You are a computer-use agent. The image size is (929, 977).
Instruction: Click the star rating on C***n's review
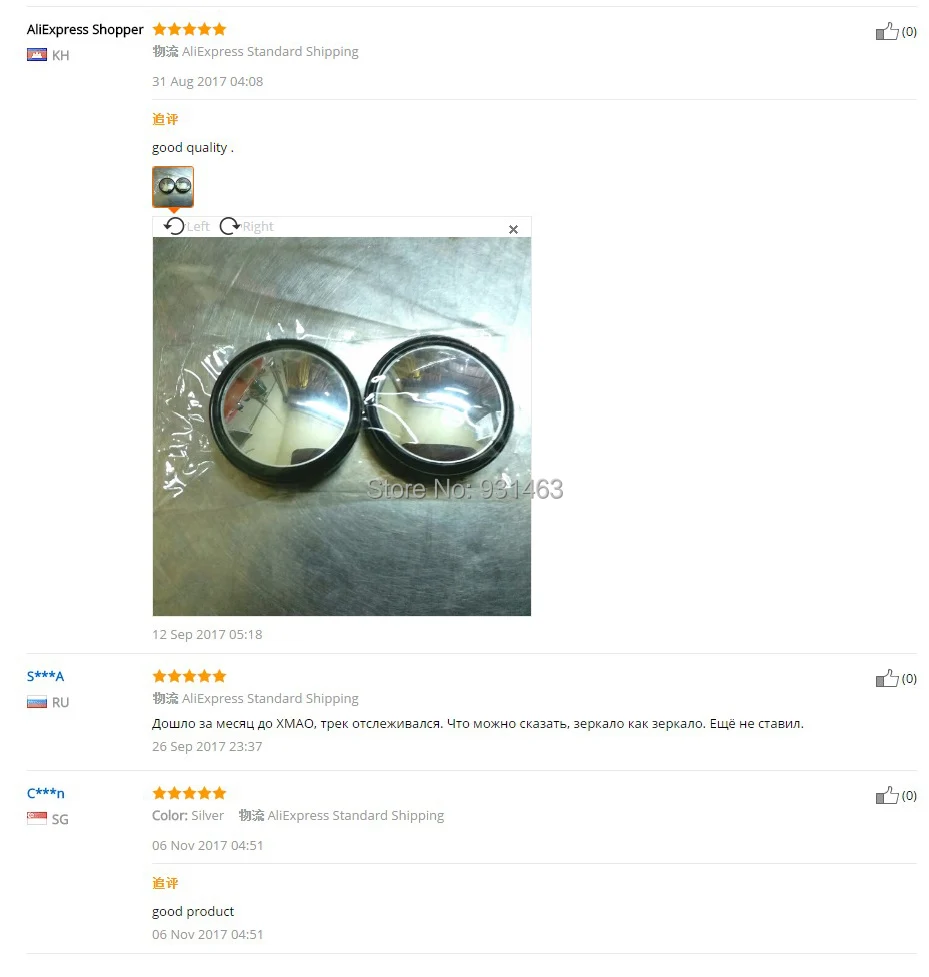(x=189, y=793)
